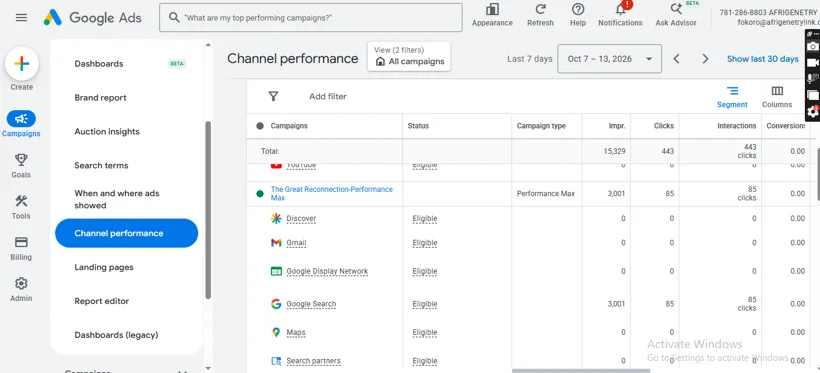This screenshot has width=820, height=373.
Task: Open the Tools wrench icon
Action: coord(21,201)
